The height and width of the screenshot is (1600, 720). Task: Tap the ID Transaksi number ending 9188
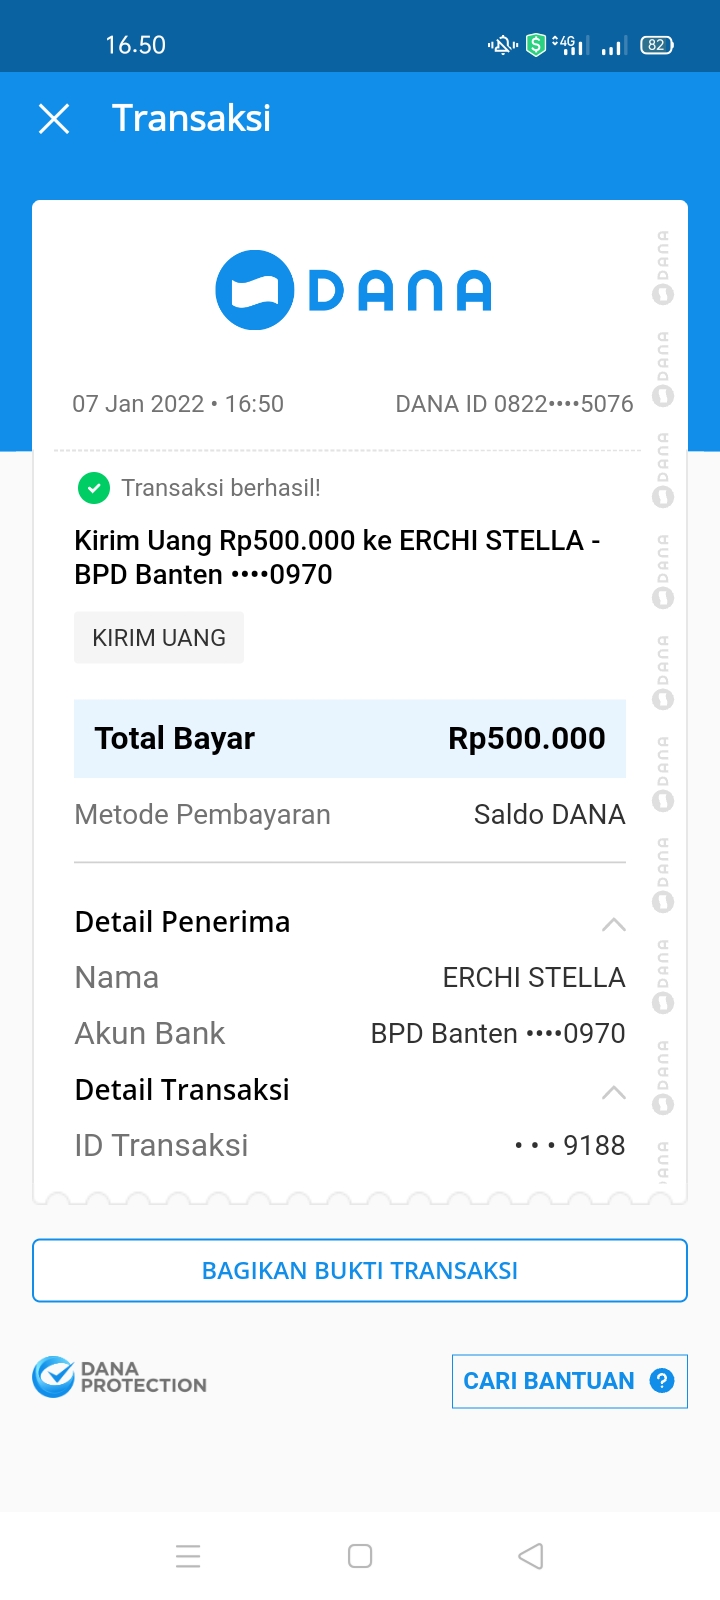pos(570,1145)
